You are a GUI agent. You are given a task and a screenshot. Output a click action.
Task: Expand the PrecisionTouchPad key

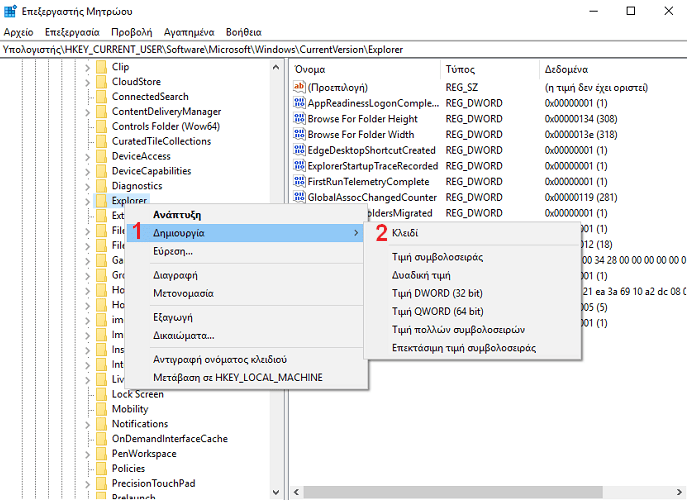(87, 484)
